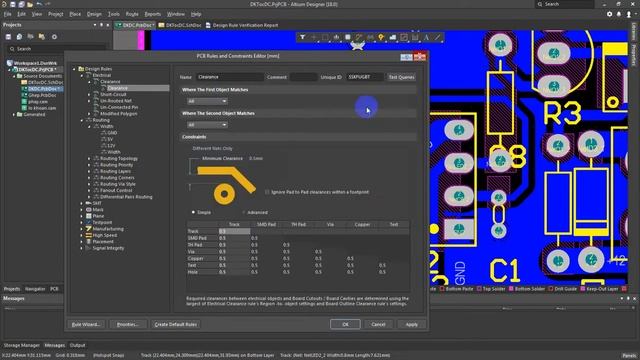Open project folder icon in Projects panel toolbar

tap(42, 37)
